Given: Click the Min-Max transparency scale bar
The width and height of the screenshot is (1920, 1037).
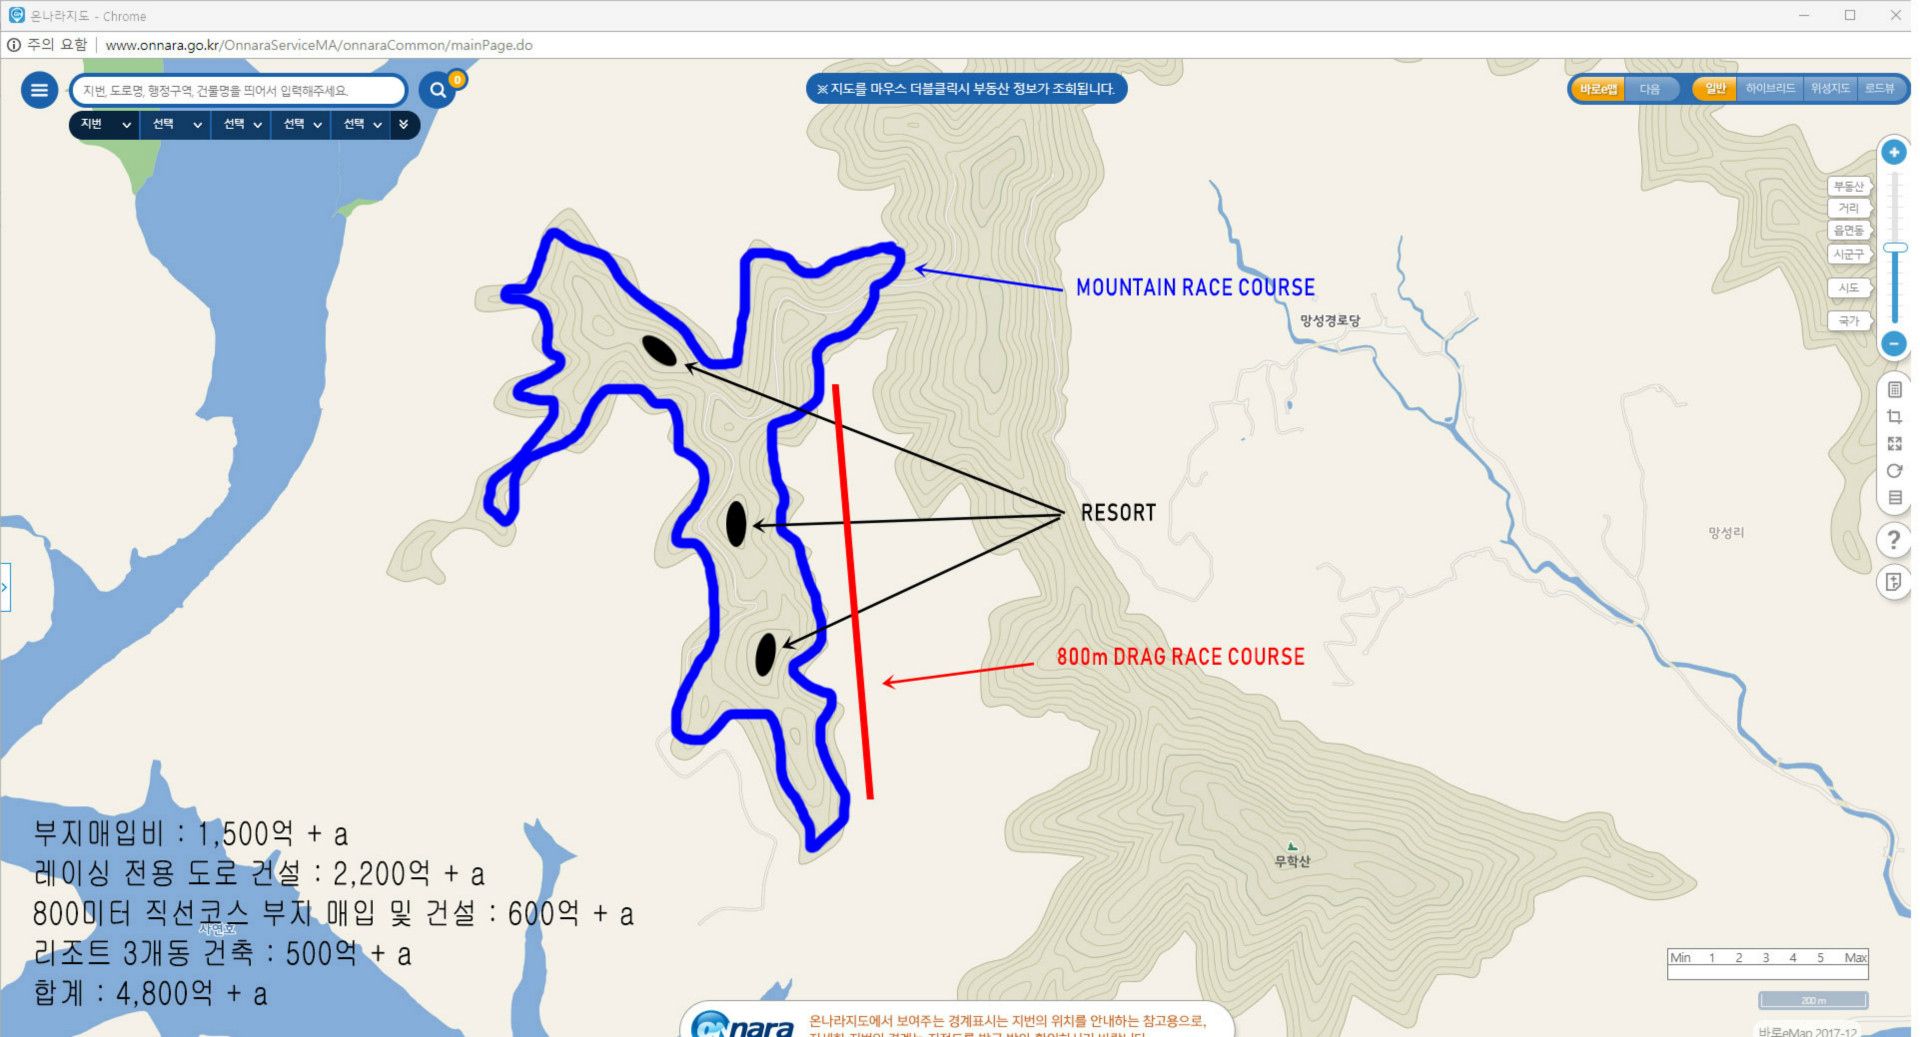Looking at the screenshot, I should pyautogui.click(x=1767, y=964).
